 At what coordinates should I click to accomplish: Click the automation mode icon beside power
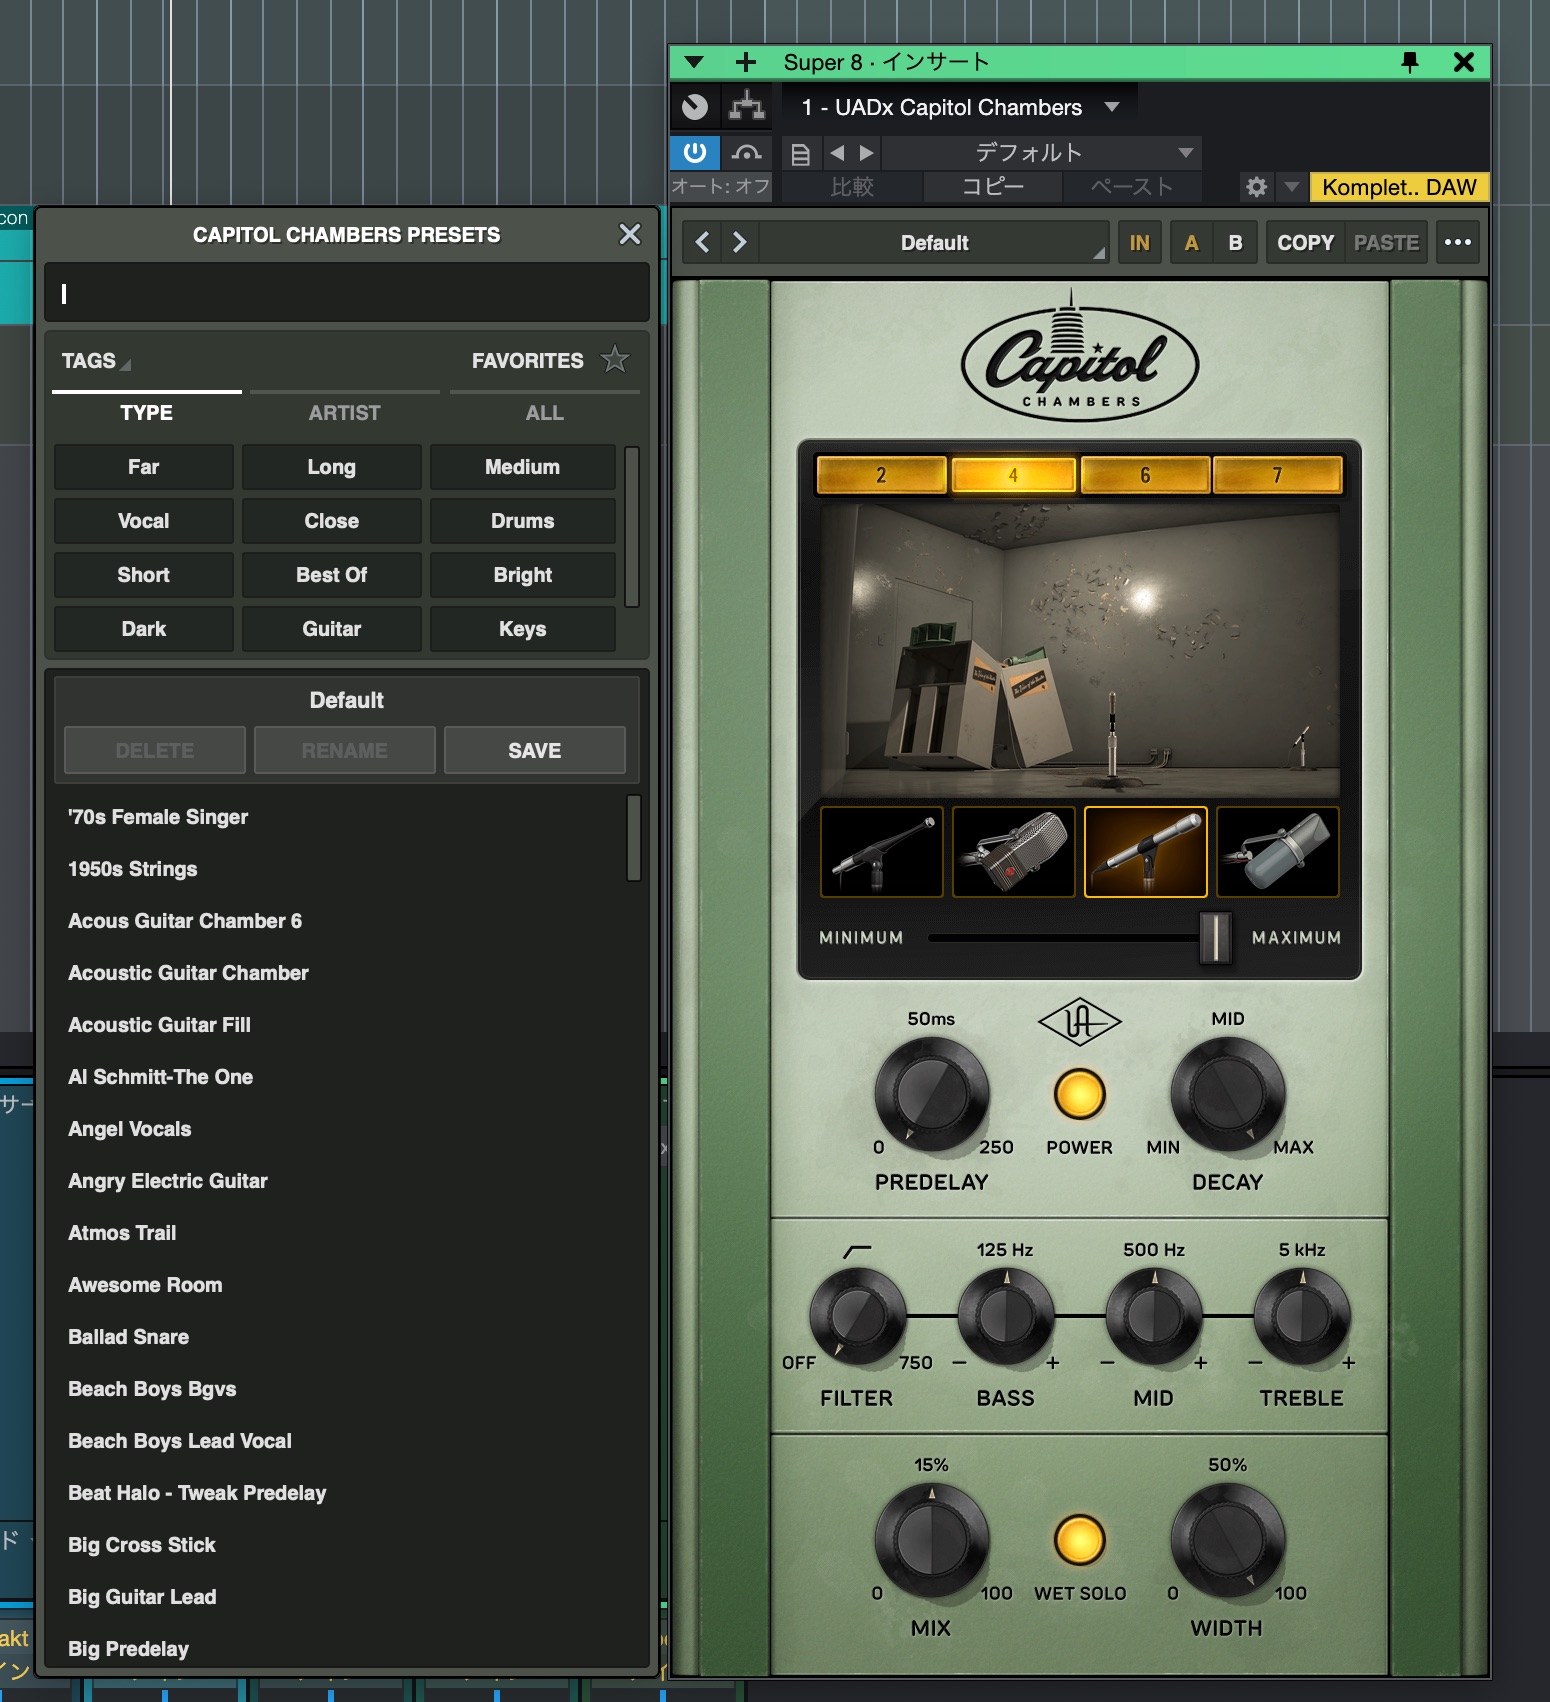click(746, 153)
